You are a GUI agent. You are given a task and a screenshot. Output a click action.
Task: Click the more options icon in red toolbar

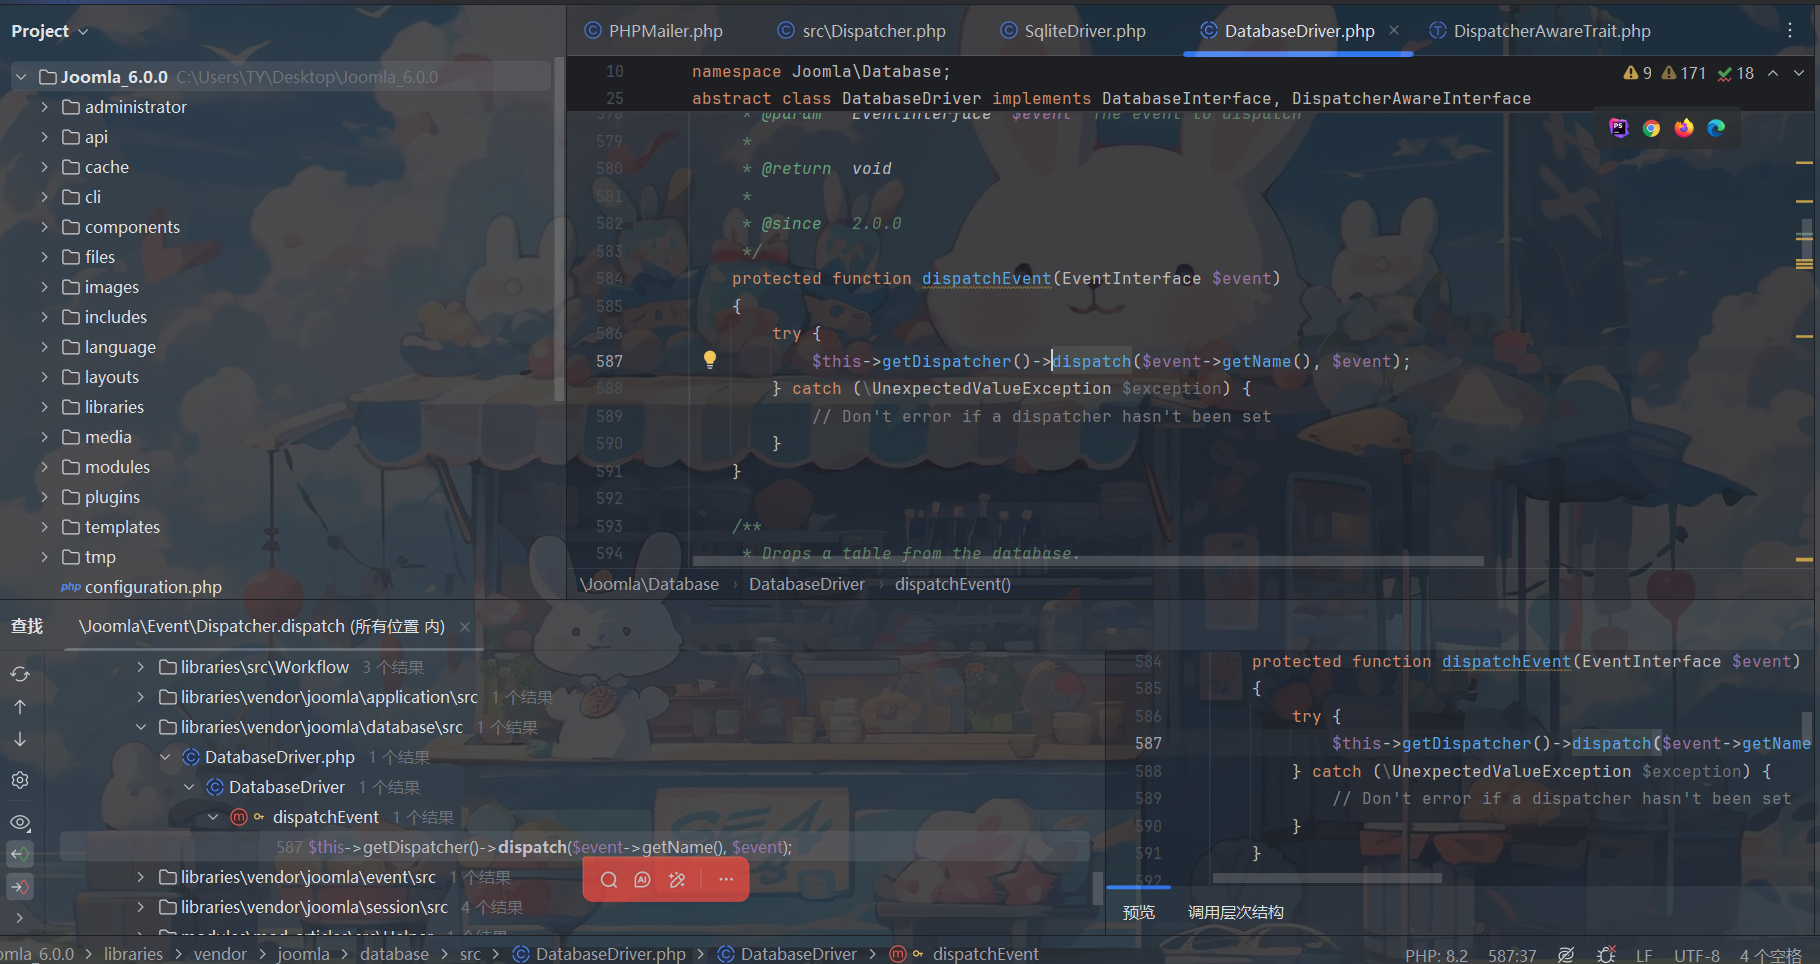(726, 880)
